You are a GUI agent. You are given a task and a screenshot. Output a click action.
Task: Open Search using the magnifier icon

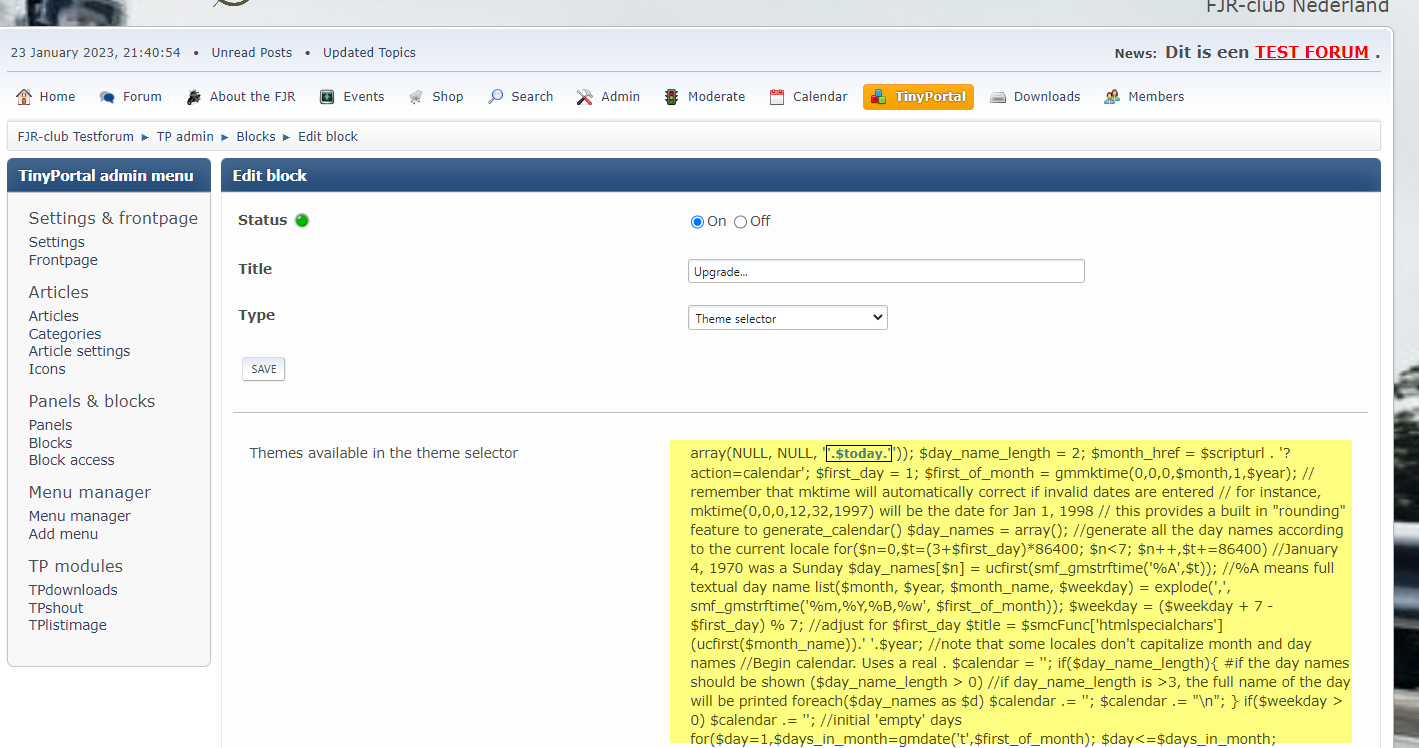point(493,96)
